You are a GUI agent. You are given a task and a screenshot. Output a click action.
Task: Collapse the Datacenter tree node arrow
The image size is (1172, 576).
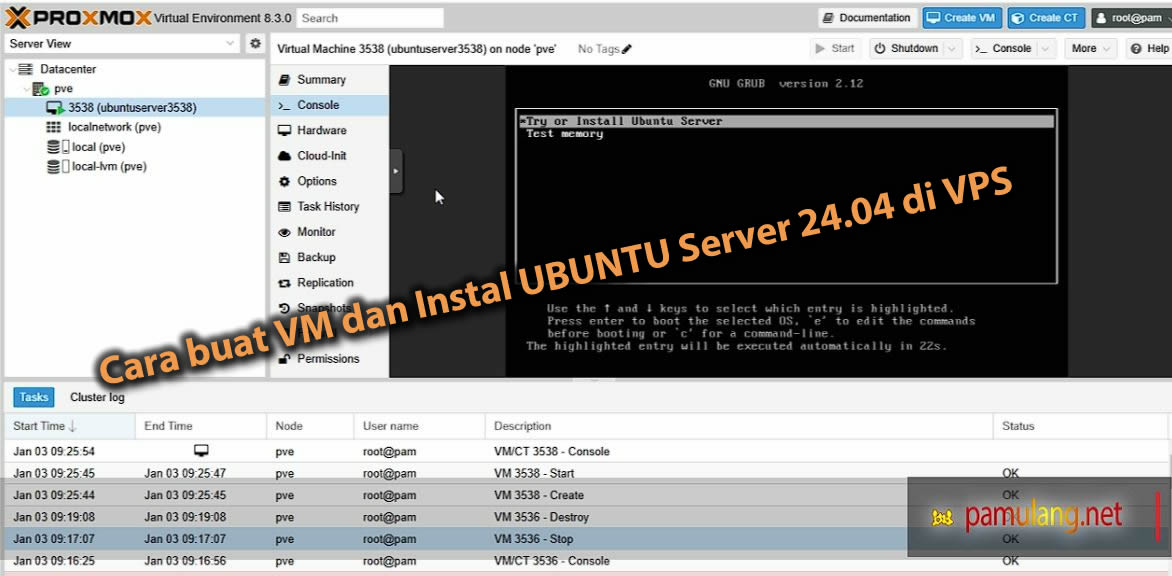[x=13, y=69]
